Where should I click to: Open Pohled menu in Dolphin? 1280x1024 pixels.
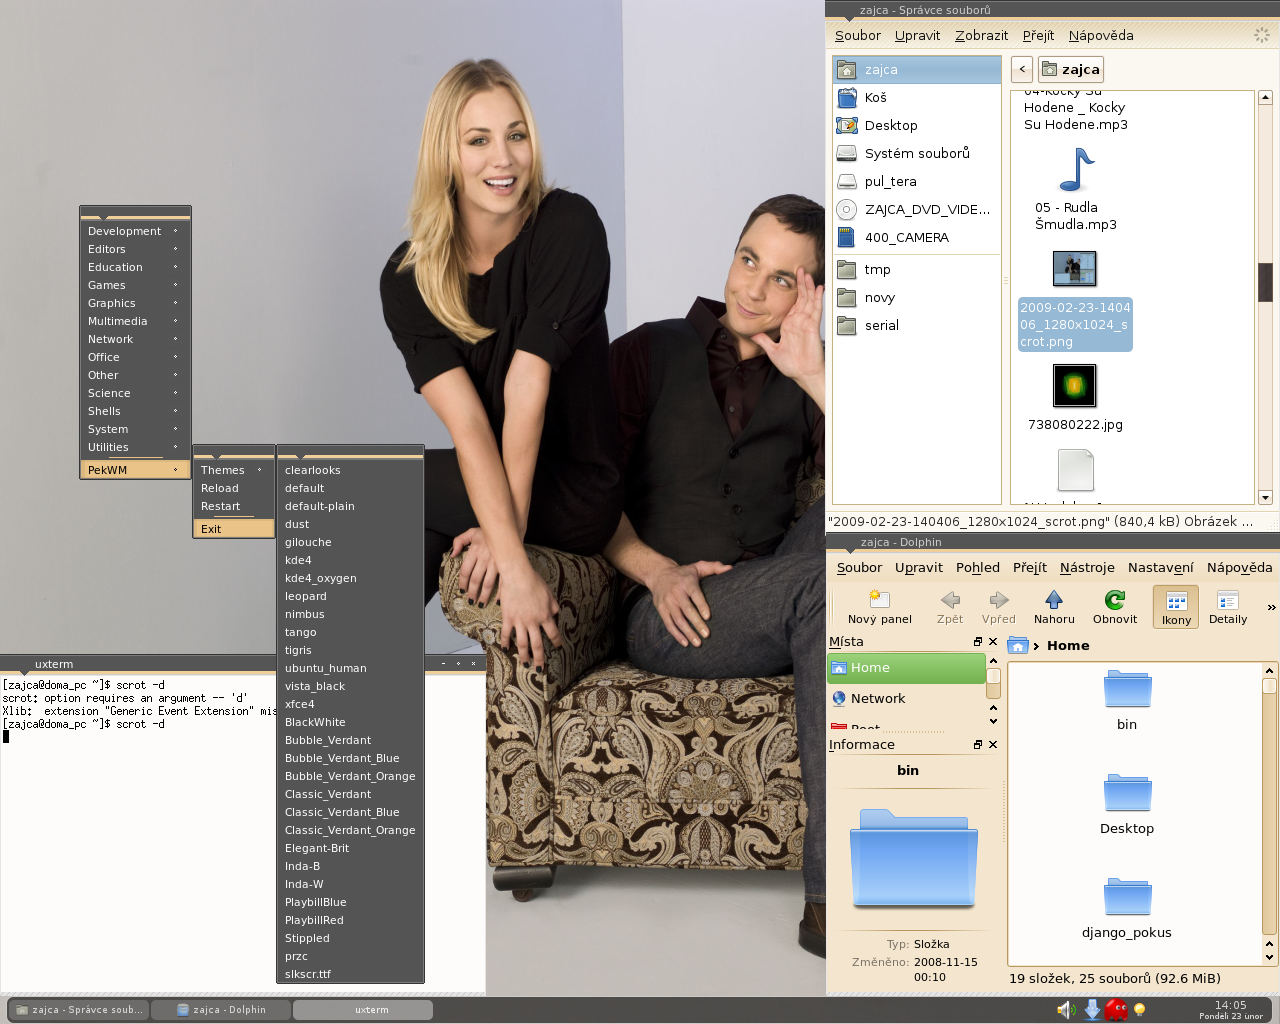[978, 567]
